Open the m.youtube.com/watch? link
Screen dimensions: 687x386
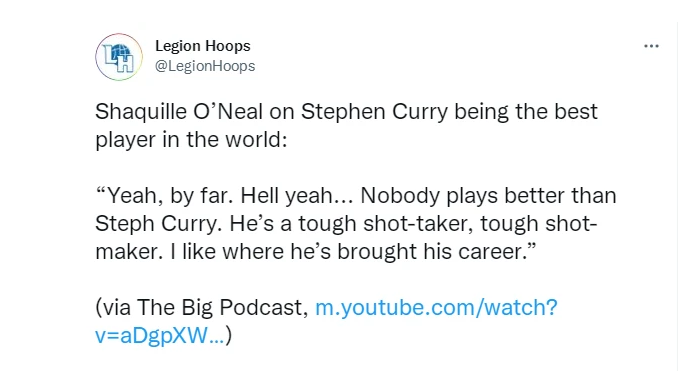pos(436,307)
